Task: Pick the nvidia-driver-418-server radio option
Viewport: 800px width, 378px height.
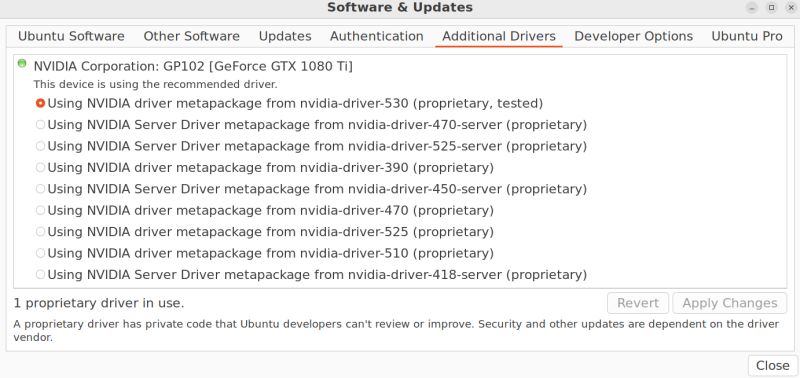Action: (40, 275)
